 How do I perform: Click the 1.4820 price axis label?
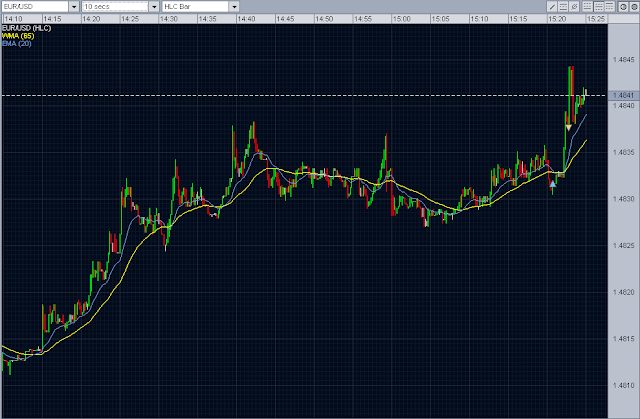[x=623, y=292]
